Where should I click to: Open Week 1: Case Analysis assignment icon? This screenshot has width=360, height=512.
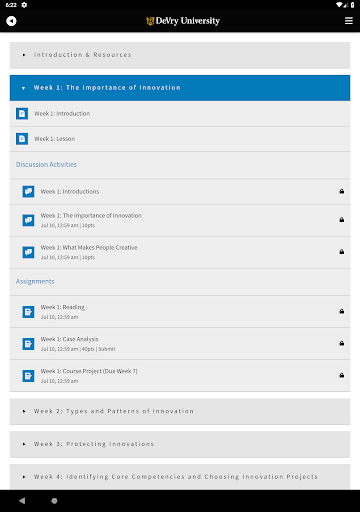(x=28, y=344)
